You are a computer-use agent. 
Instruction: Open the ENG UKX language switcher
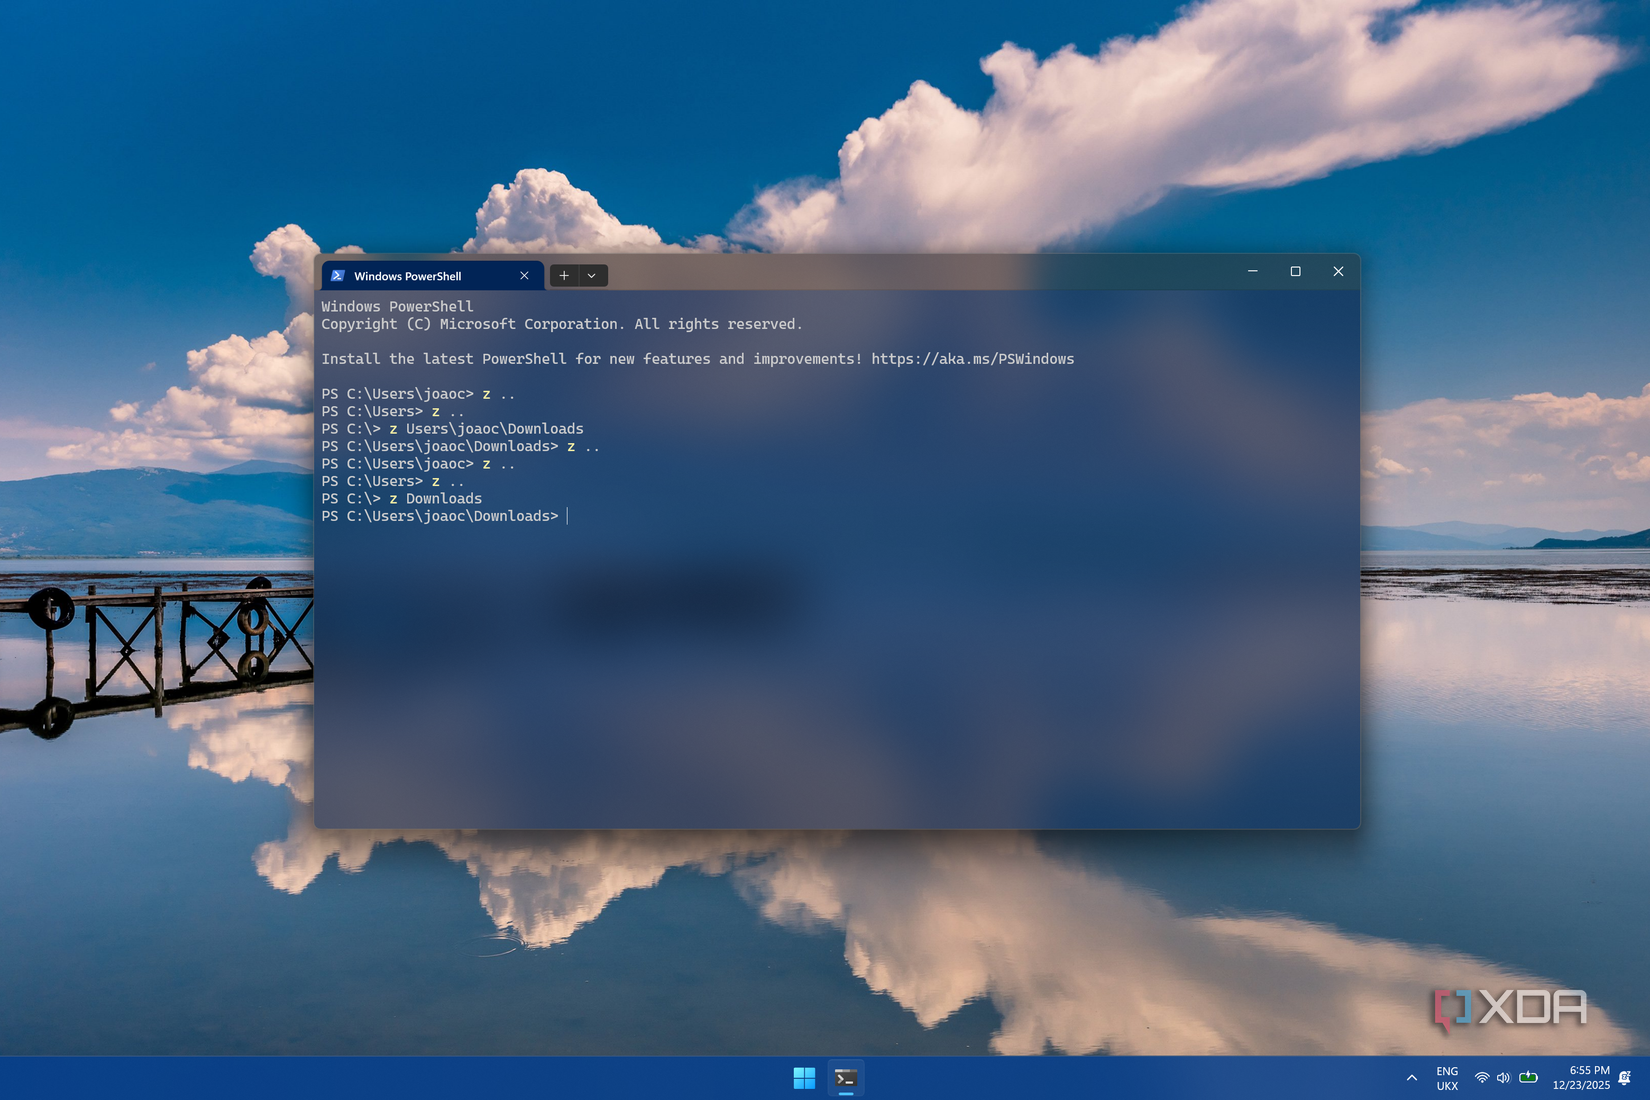[1447, 1078]
